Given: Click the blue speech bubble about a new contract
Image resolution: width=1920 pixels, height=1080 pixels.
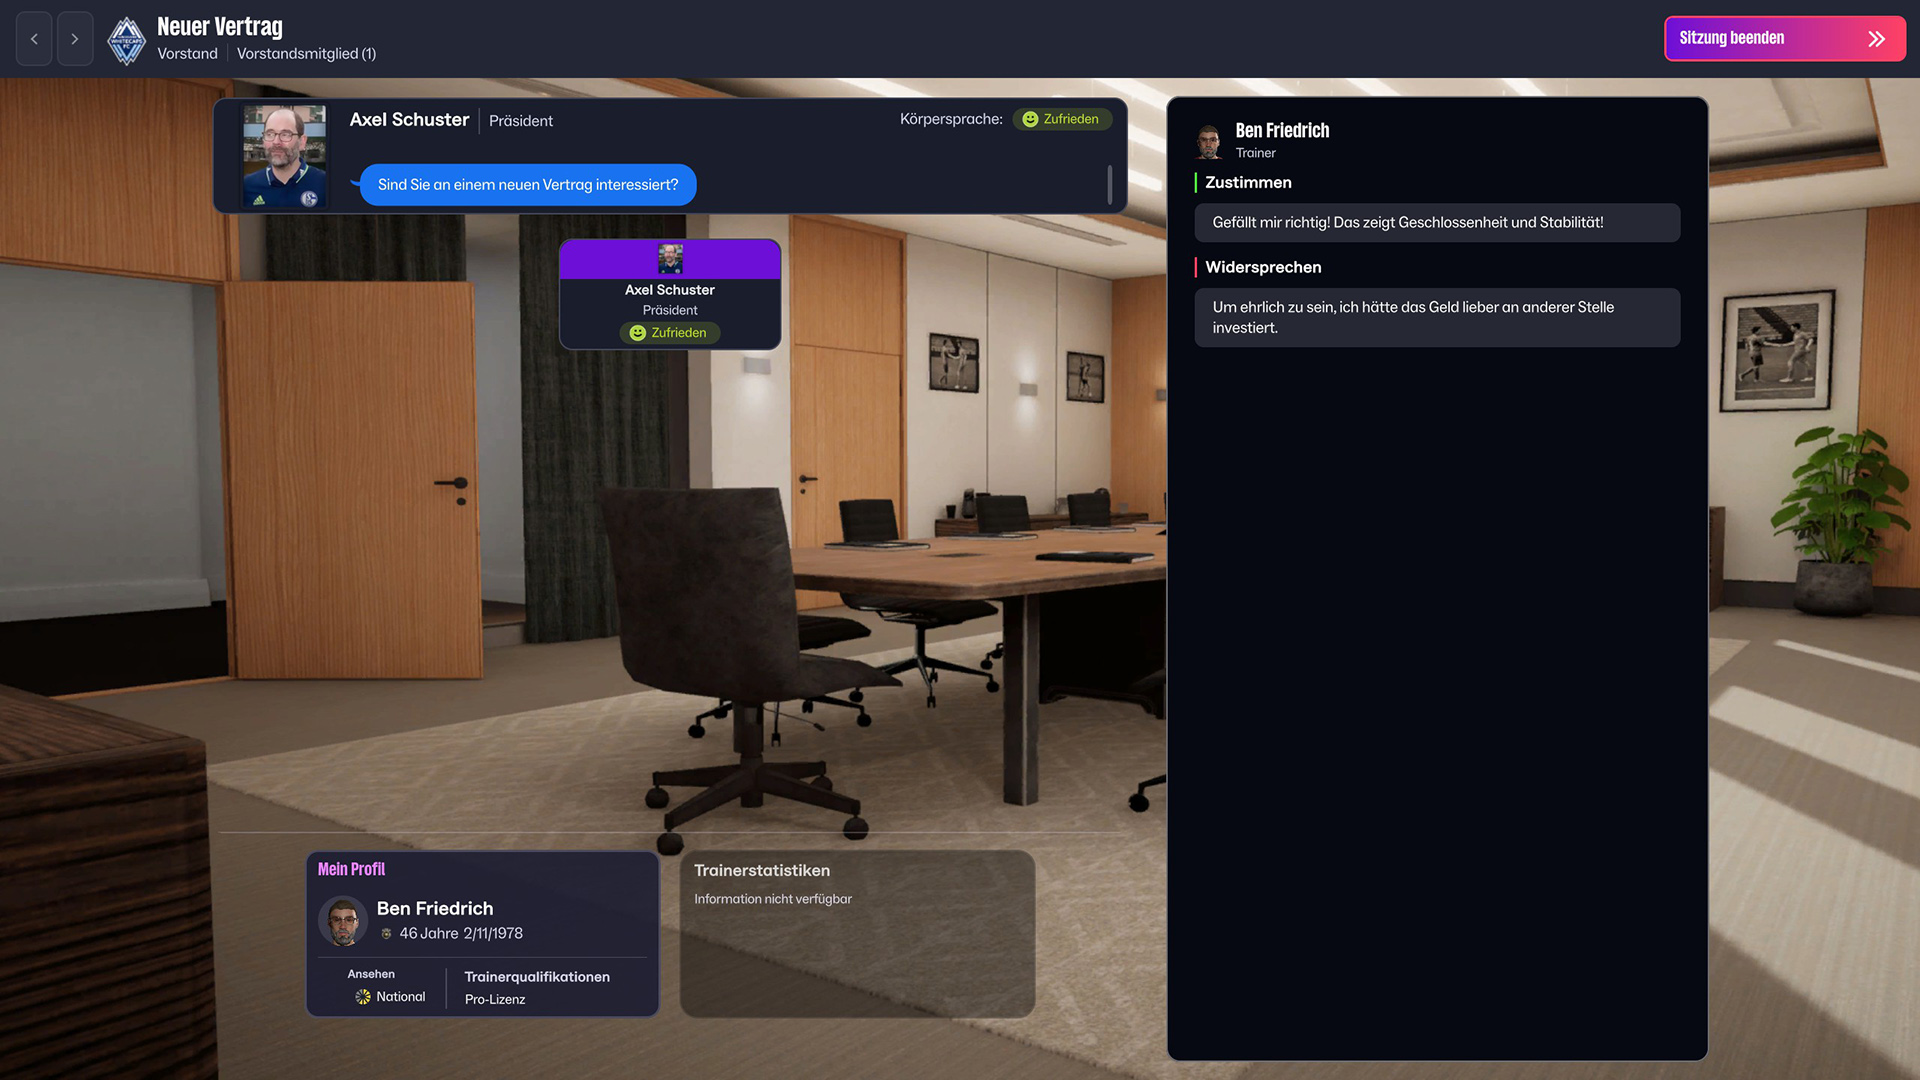Looking at the screenshot, I should [527, 185].
